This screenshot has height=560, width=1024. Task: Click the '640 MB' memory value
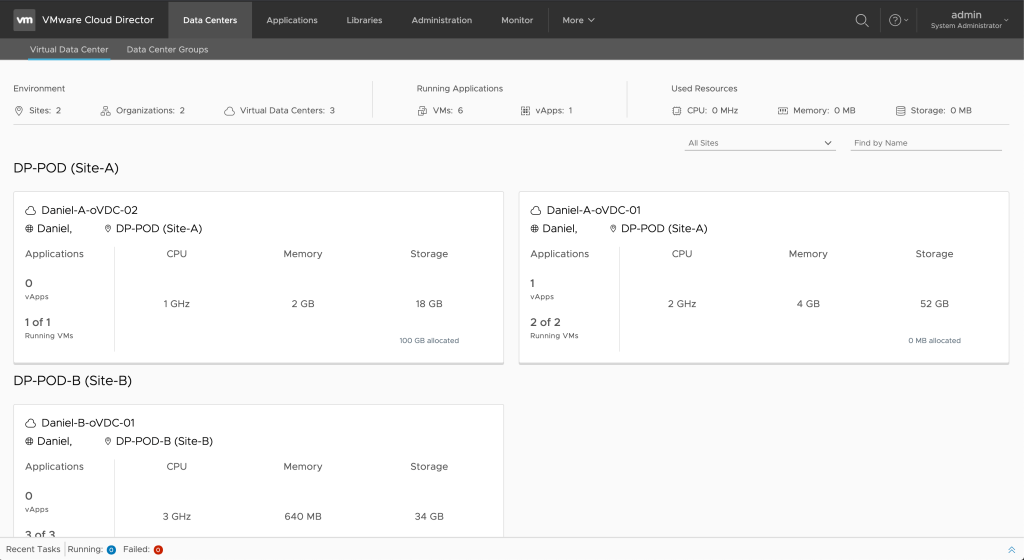pos(303,517)
